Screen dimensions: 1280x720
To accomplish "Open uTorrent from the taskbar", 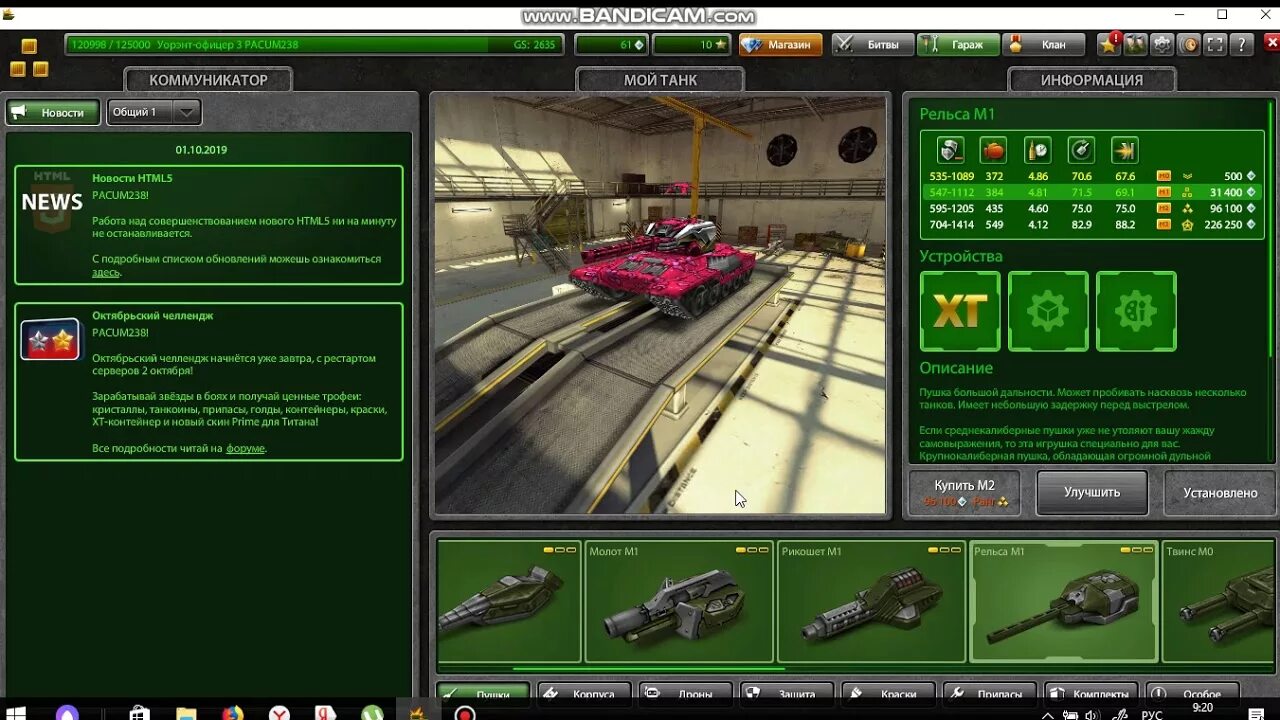I will coord(372,714).
